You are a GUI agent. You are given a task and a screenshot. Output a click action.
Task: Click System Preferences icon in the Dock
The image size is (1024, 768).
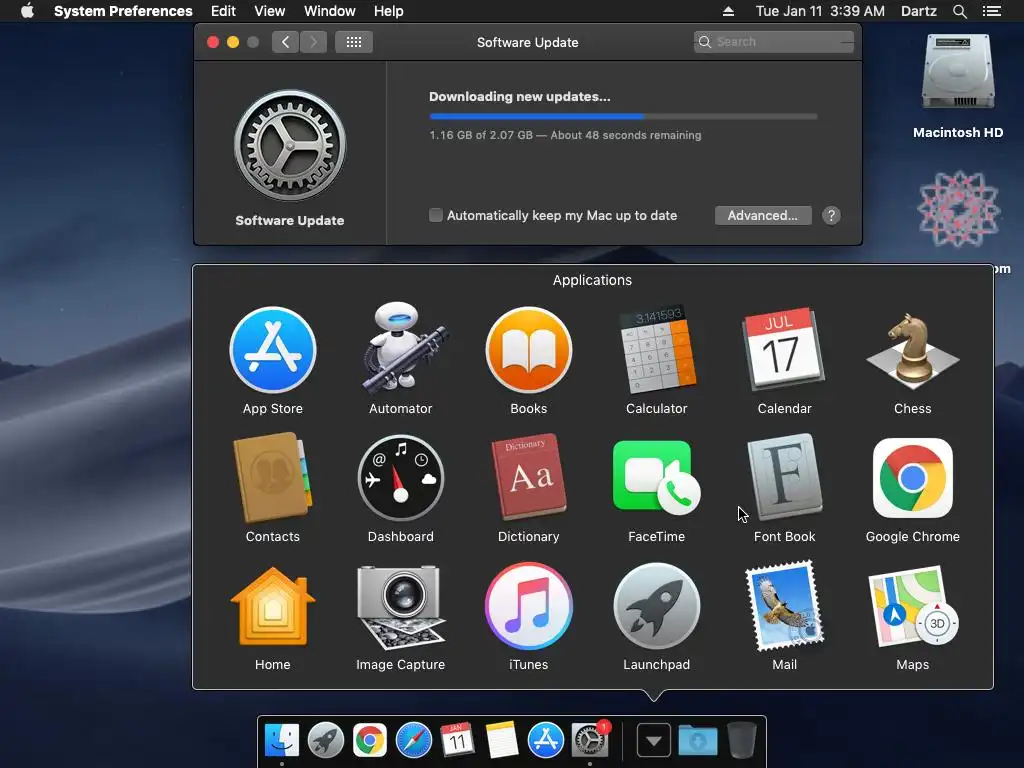(589, 741)
